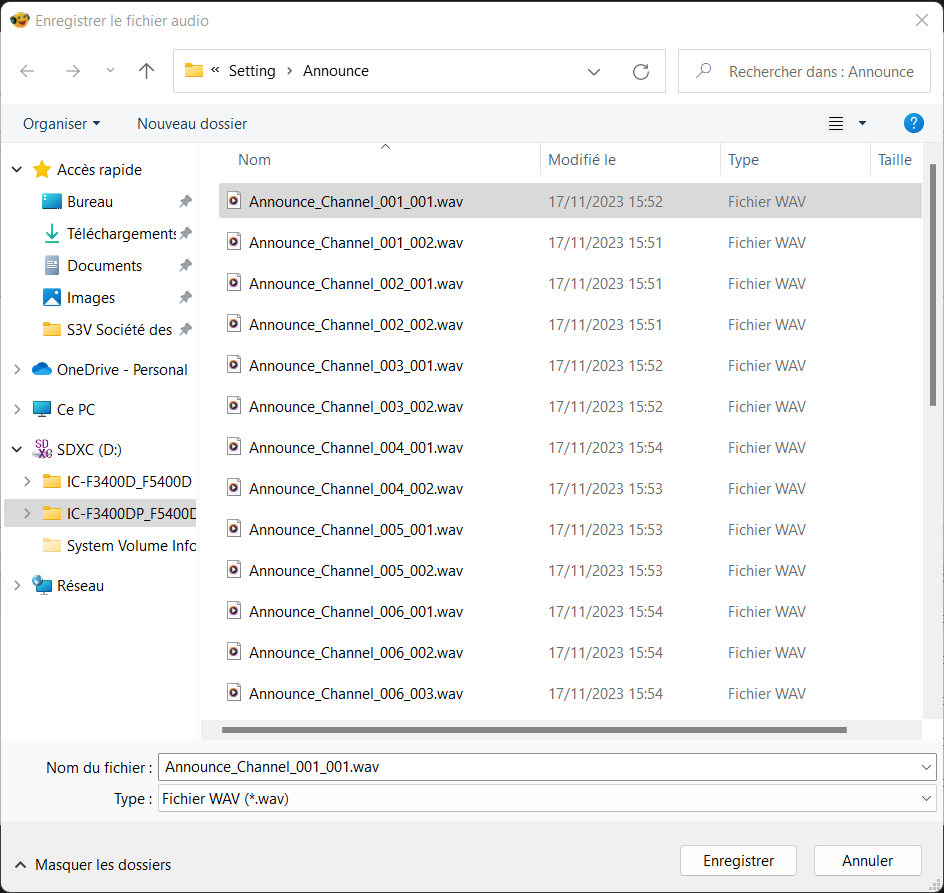This screenshot has height=893, width=944.
Task: Select the SDXC (D:) drive icon
Action: (x=42, y=449)
